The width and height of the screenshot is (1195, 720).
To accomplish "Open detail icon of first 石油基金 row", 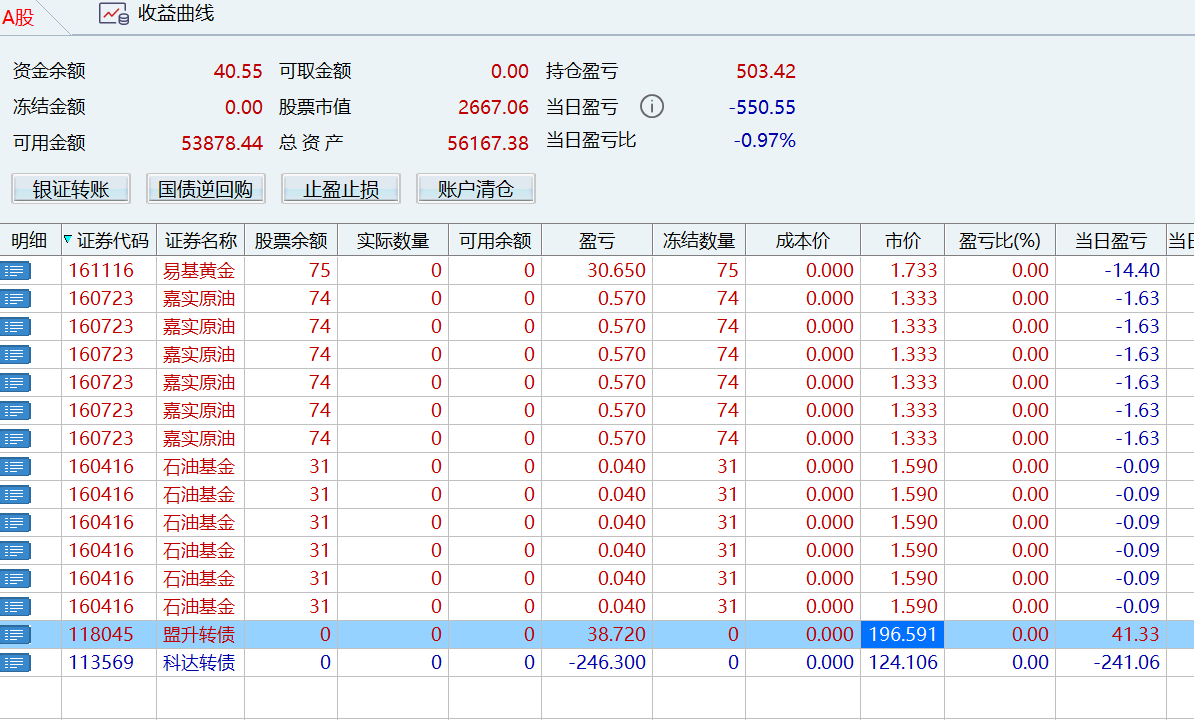I will [16, 467].
